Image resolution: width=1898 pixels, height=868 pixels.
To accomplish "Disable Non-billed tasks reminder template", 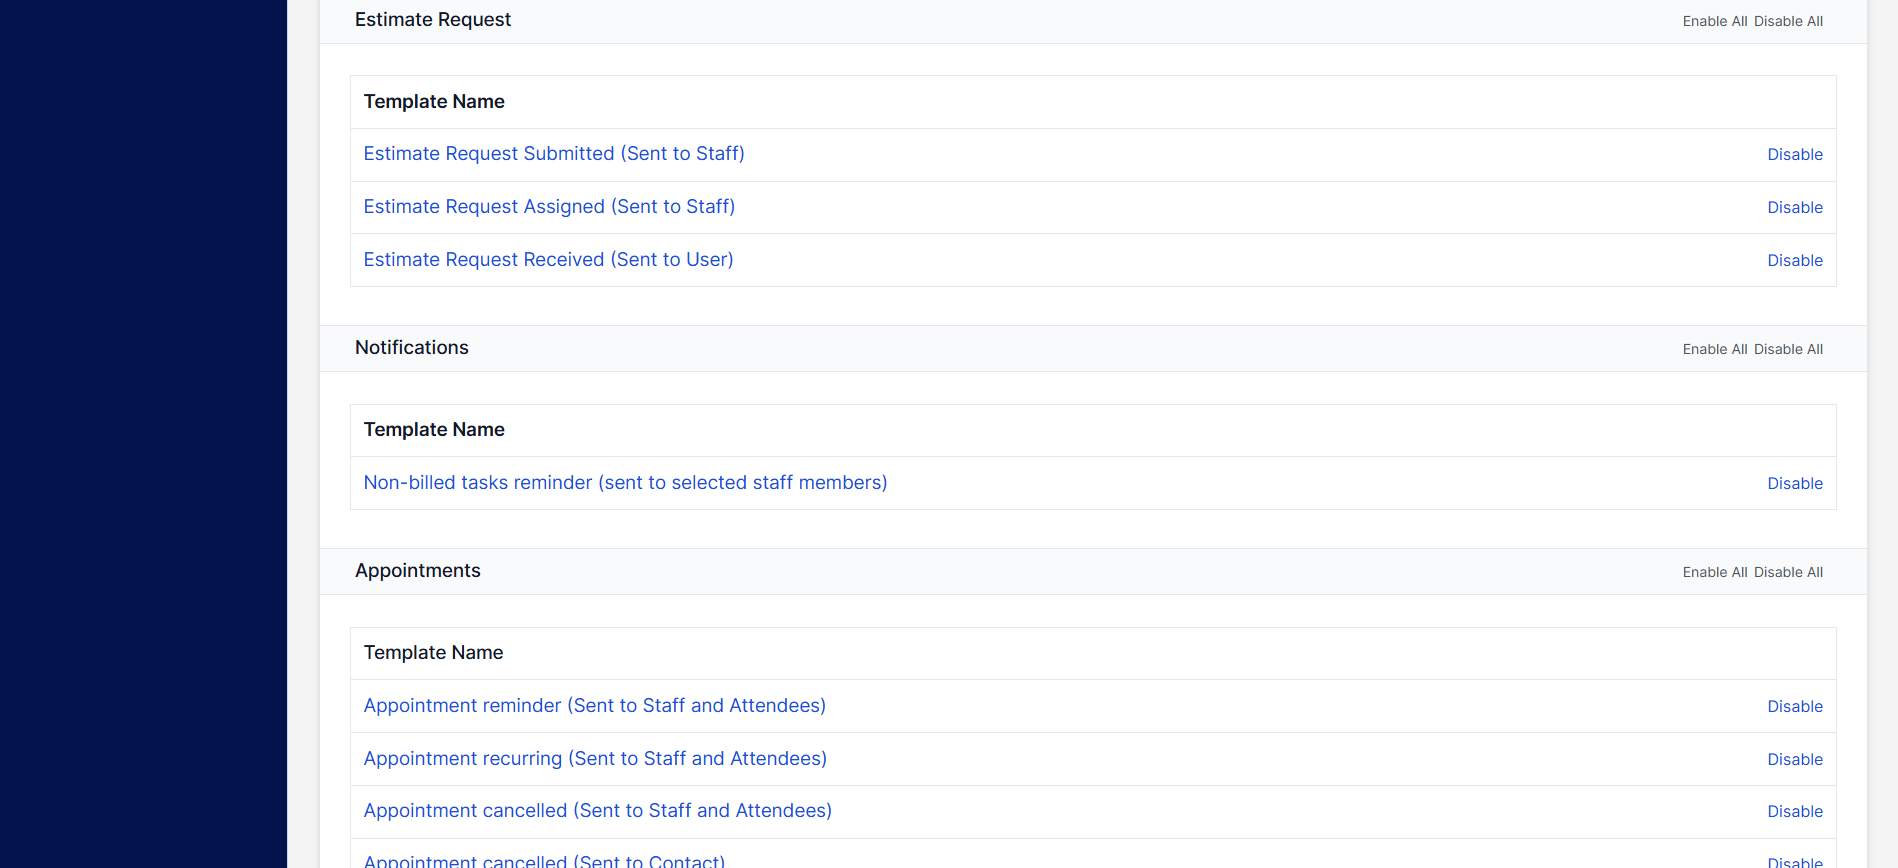I will [1795, 484].
